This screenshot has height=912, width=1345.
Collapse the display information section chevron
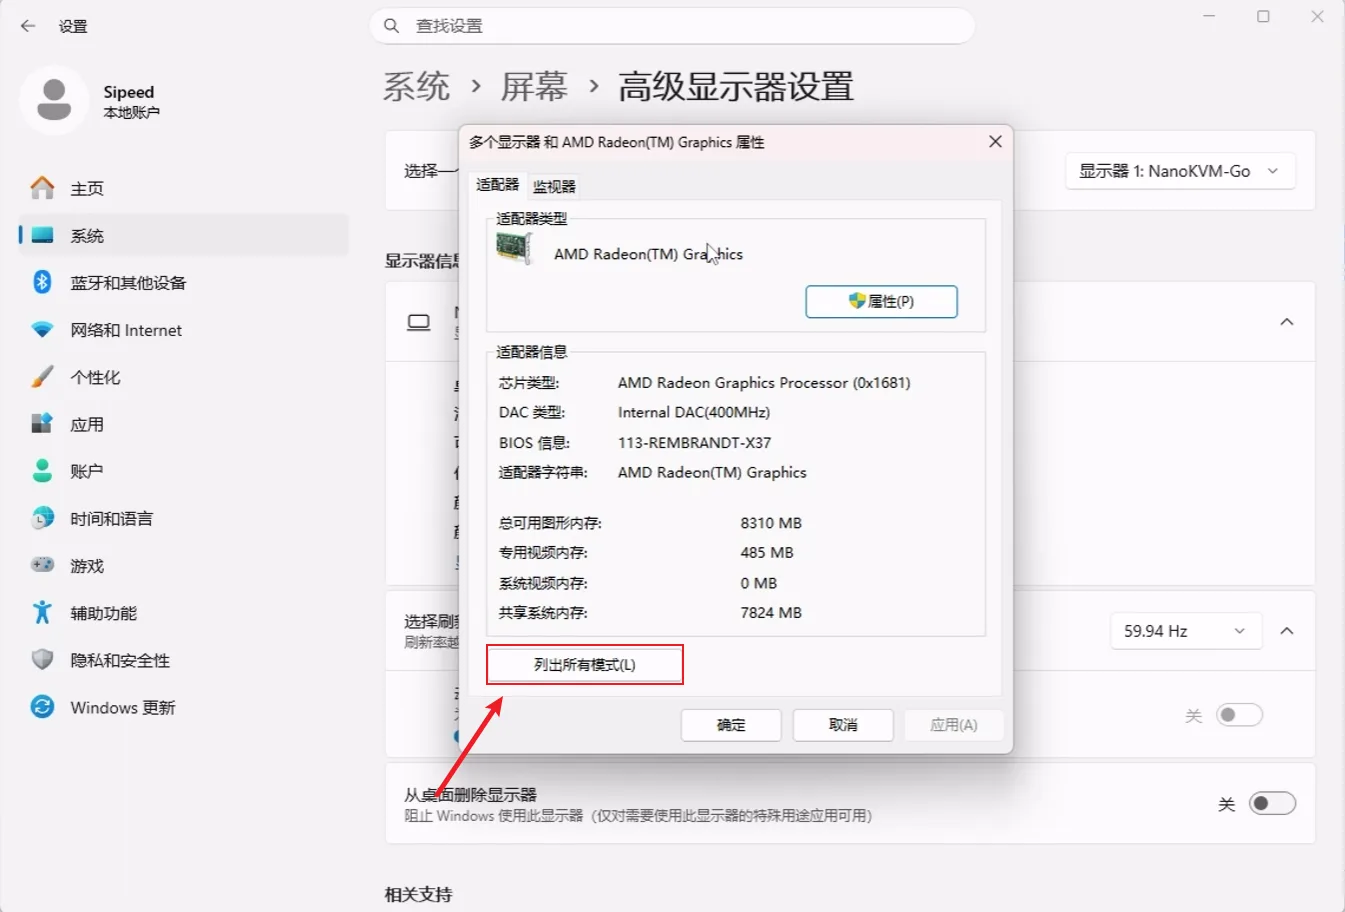click(x=1287, y=322)
